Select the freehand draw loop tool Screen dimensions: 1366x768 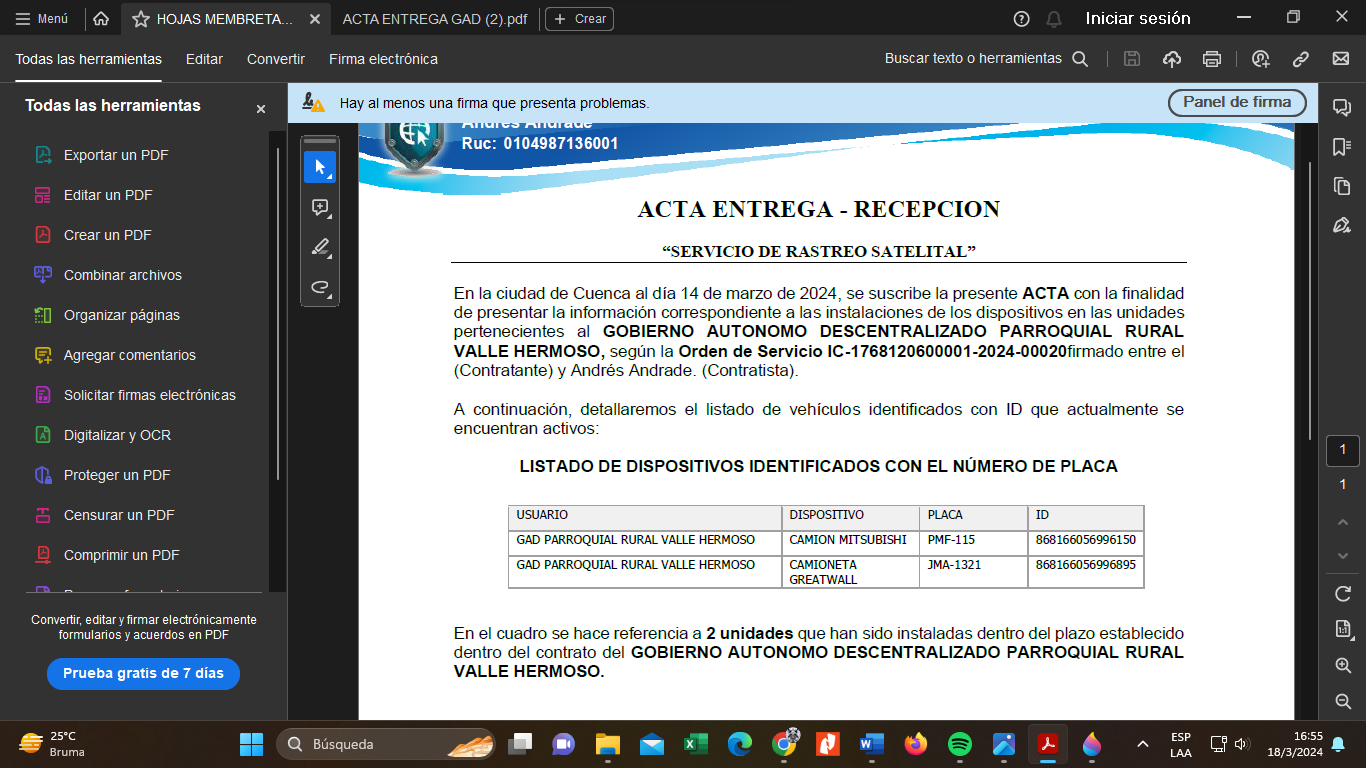coord(320,288)
